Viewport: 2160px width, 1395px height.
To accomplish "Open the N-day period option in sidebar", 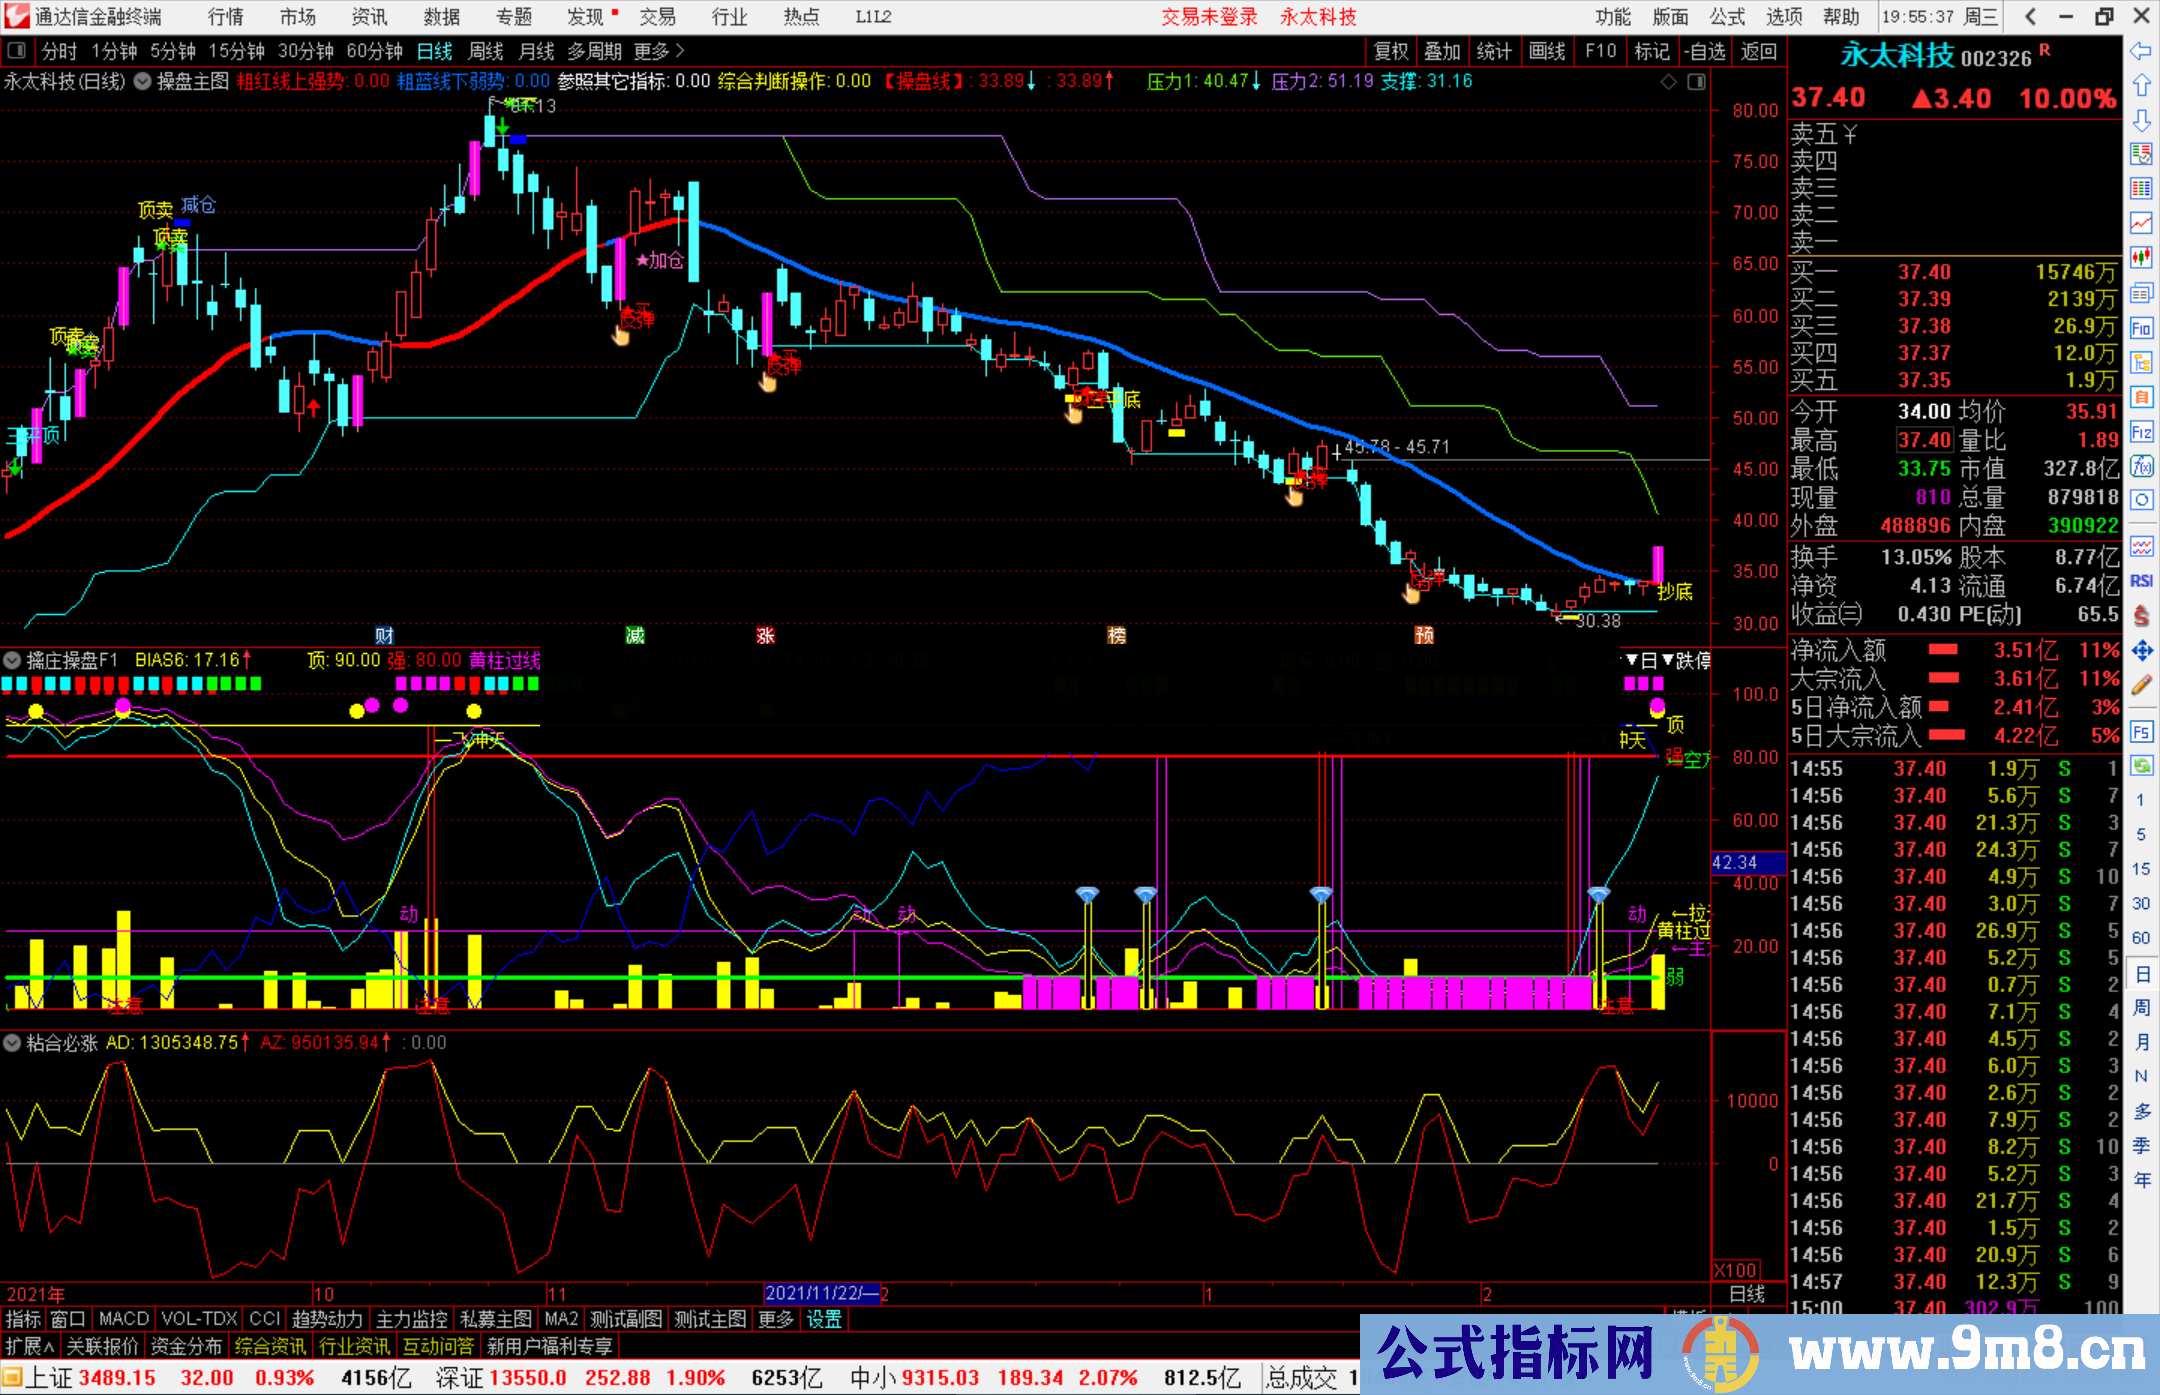I will [2141, 1076].
